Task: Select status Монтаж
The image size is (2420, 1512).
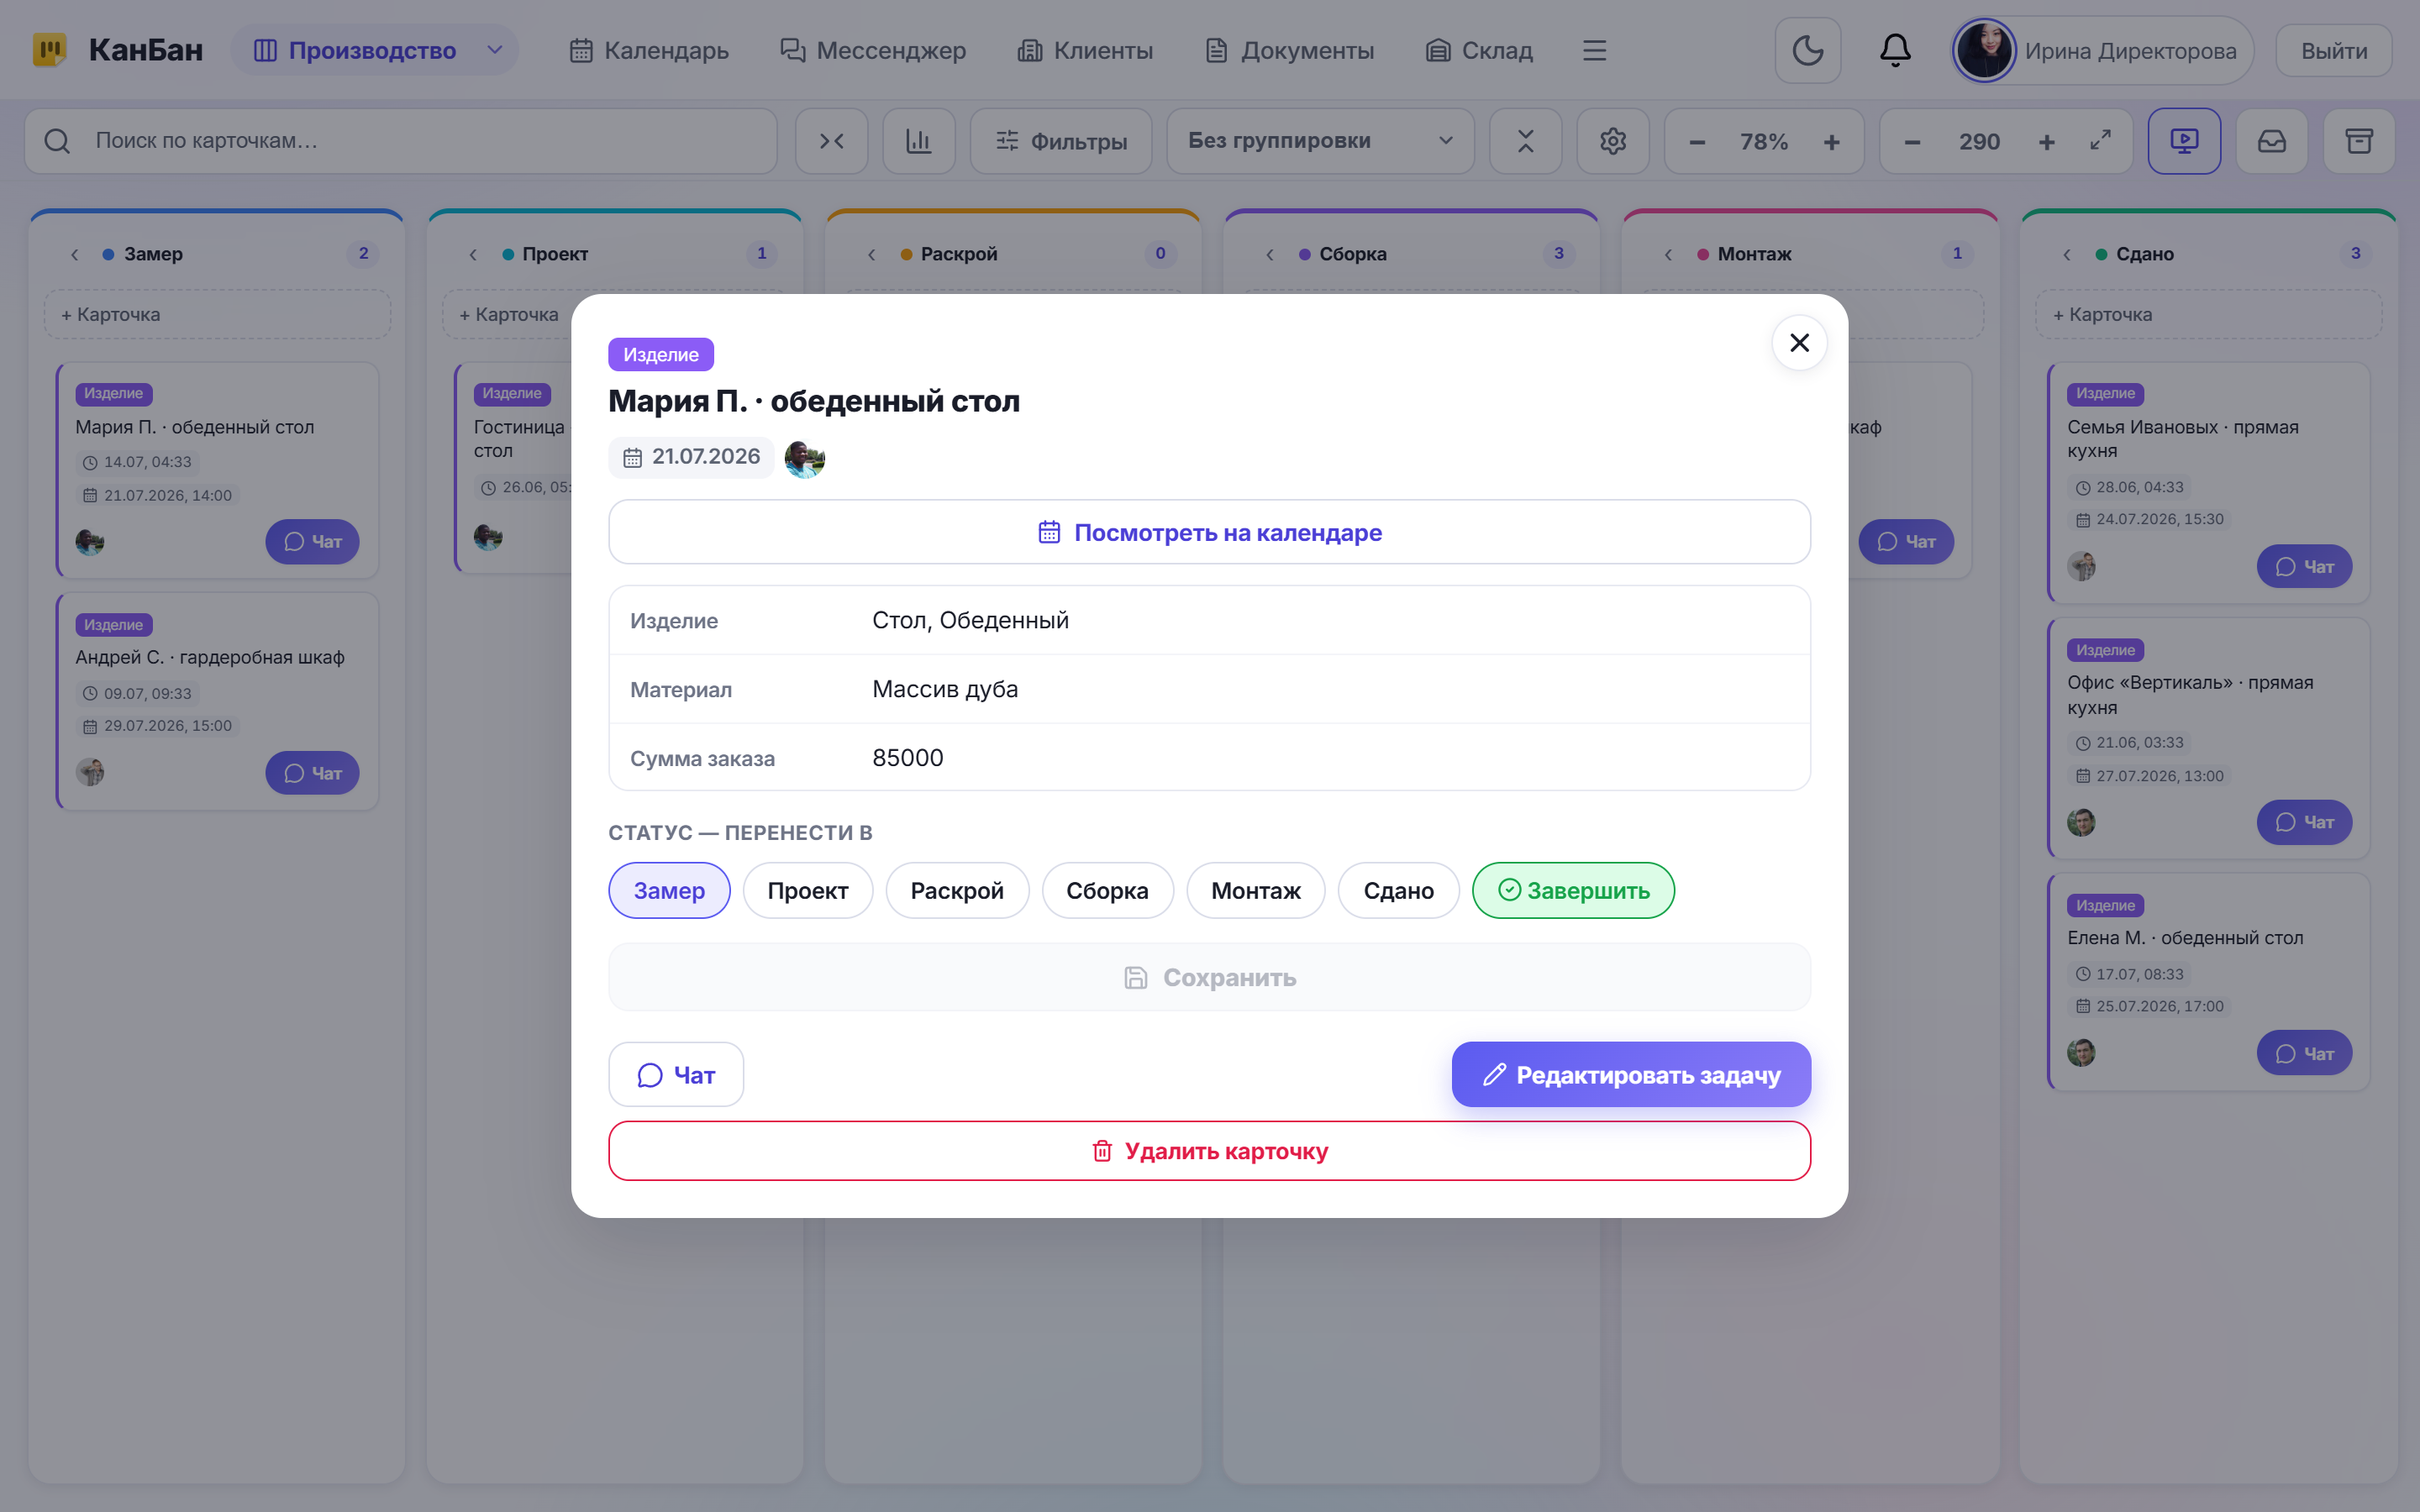Action: [1255, 890]
